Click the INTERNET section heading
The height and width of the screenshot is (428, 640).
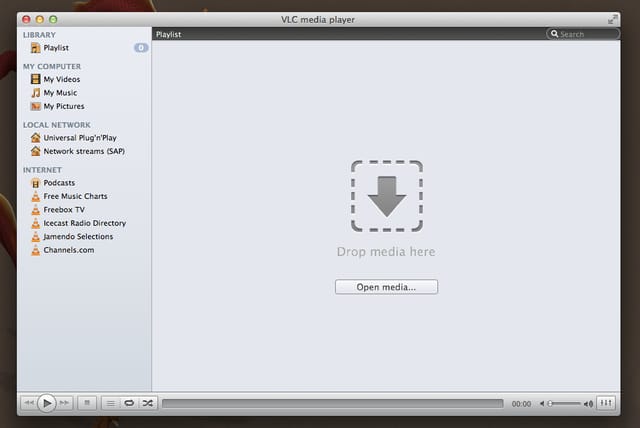click(x=42, y=170)
